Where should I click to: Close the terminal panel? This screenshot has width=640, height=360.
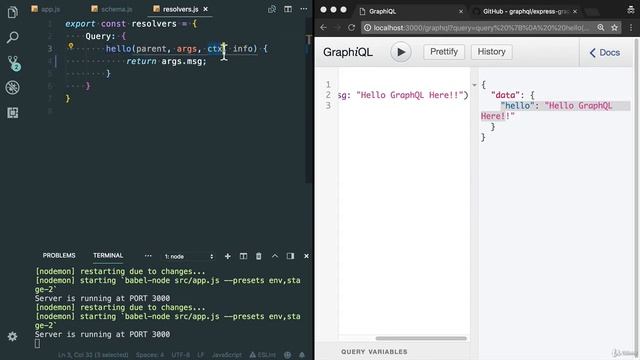click(306, 256)
